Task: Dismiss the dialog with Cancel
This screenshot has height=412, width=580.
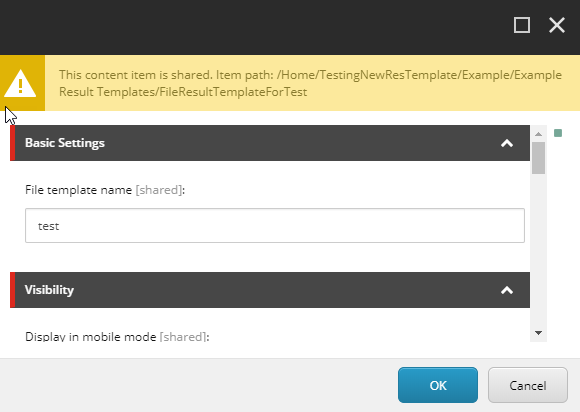Action: pyautogui.click(x=528, y=385)
